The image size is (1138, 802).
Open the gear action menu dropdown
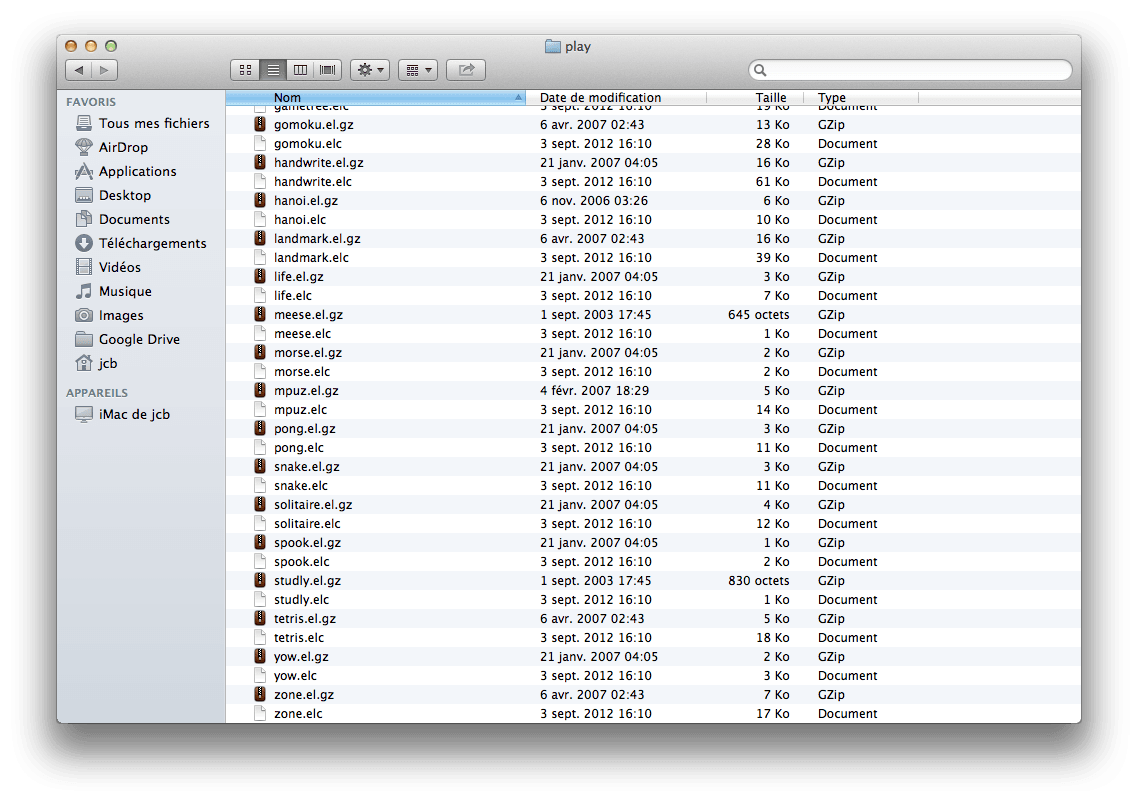point(370,70)
